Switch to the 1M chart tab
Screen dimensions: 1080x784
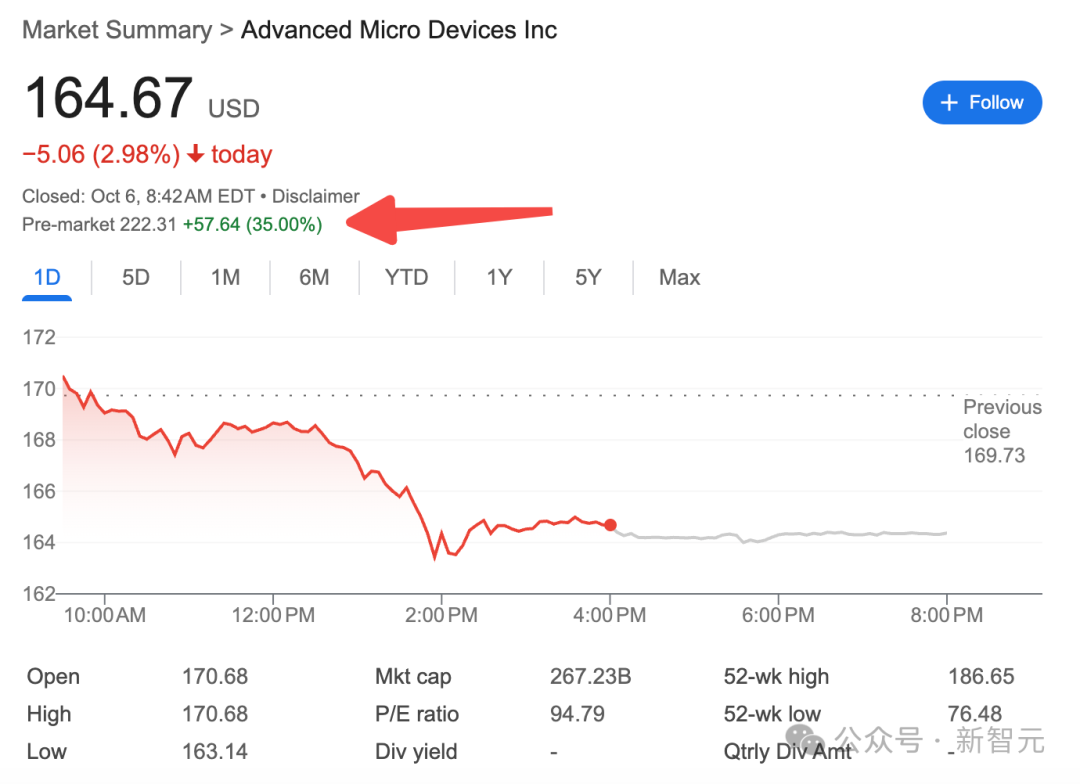pos(225,277)
